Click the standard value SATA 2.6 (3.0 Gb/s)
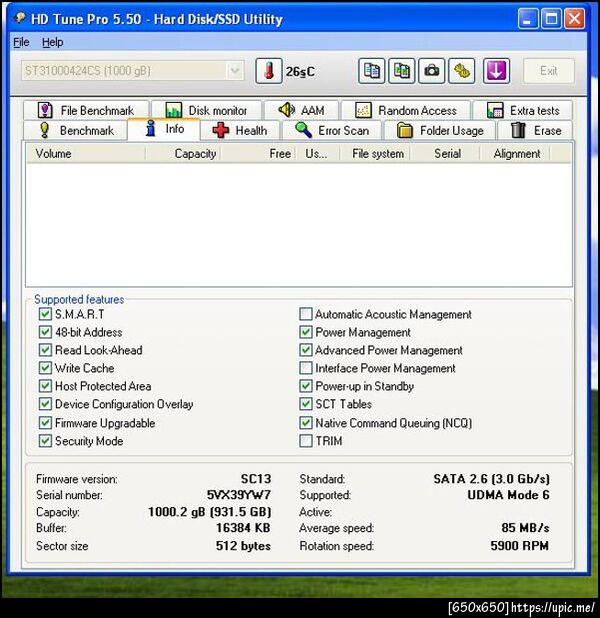 pos(491,479)
